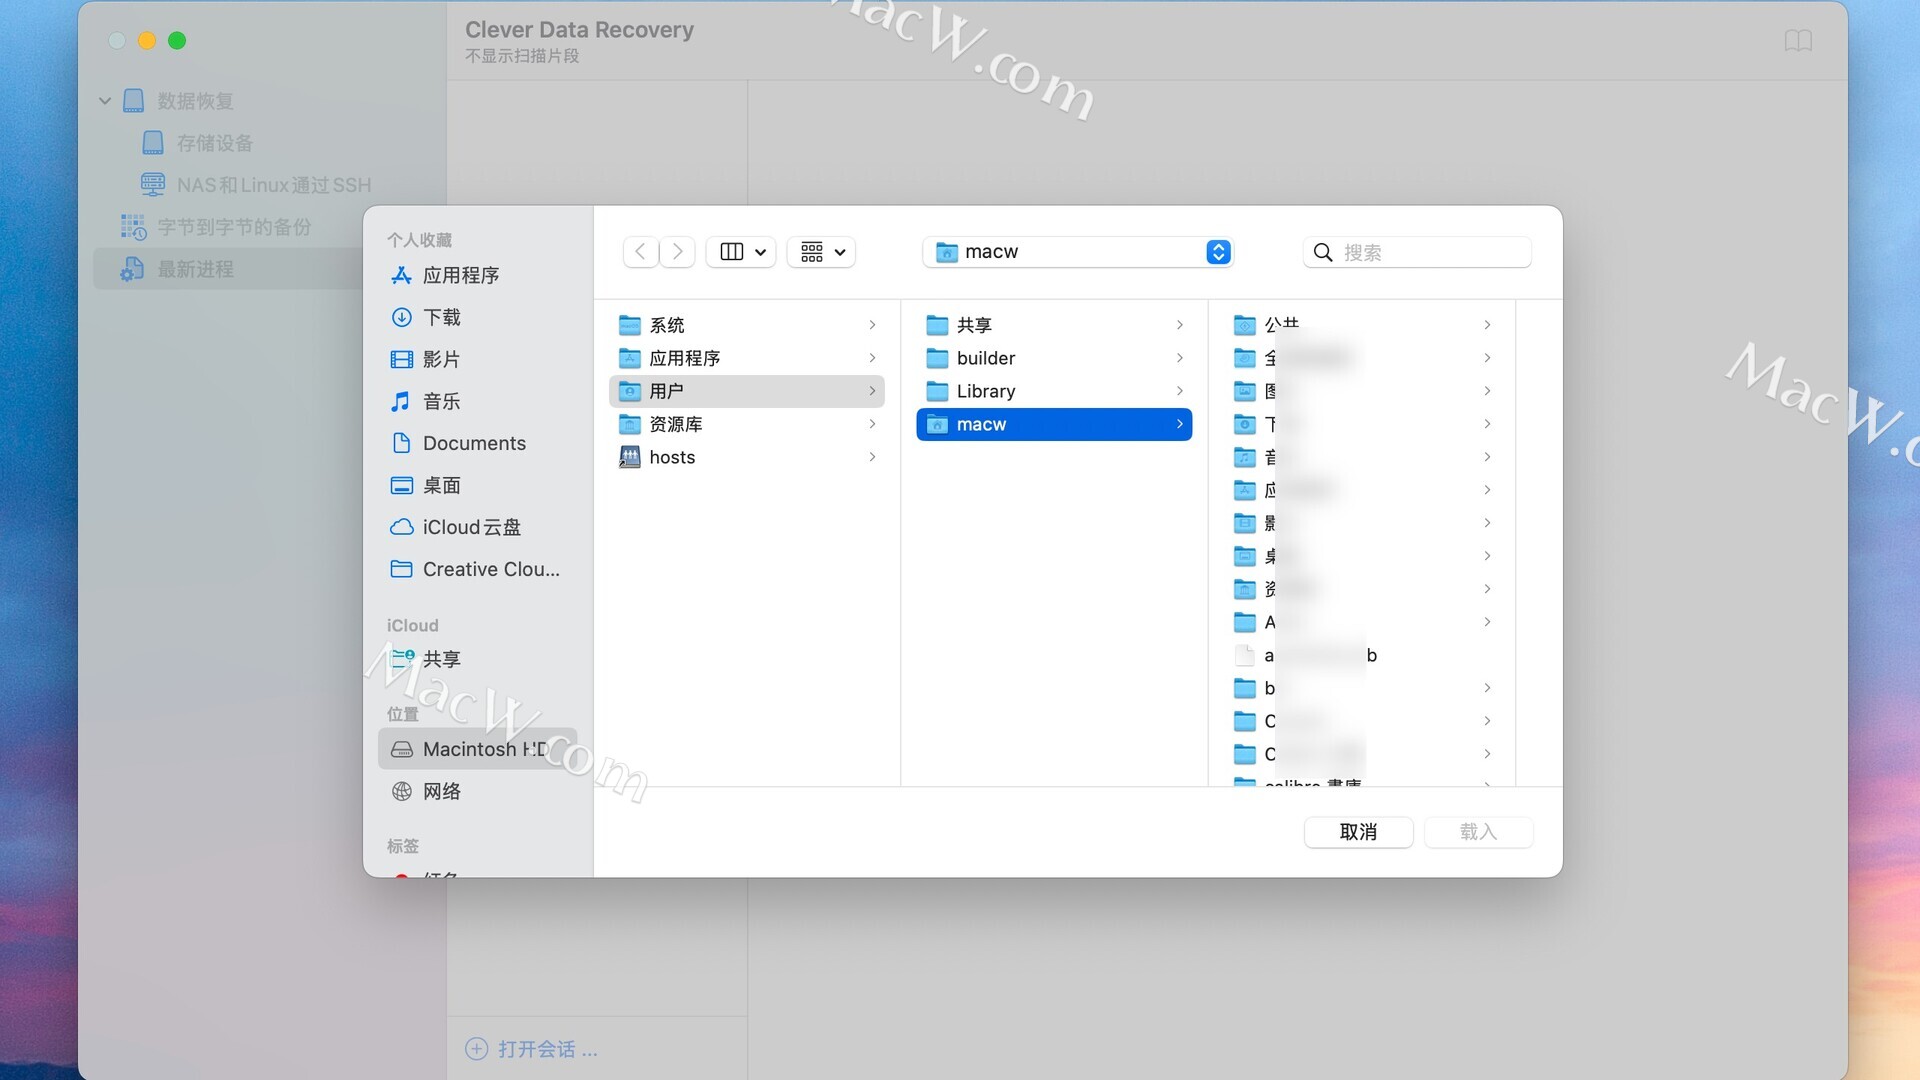
Task: Click the 载入 button
Action: [1477, 832]
